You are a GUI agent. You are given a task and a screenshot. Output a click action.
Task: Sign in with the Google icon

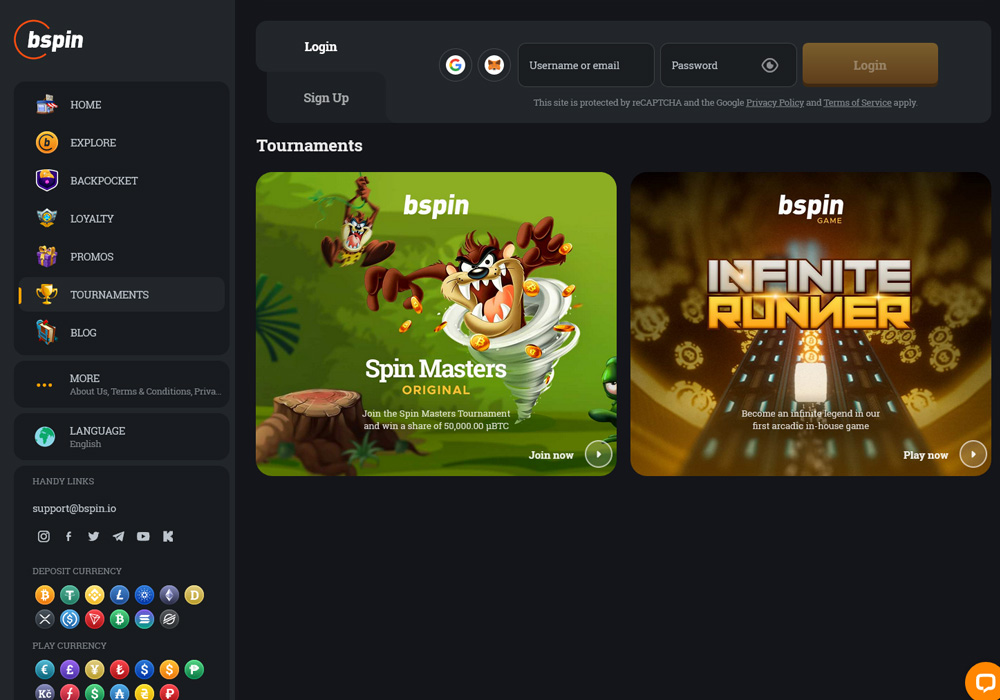[x=455, y=65]
